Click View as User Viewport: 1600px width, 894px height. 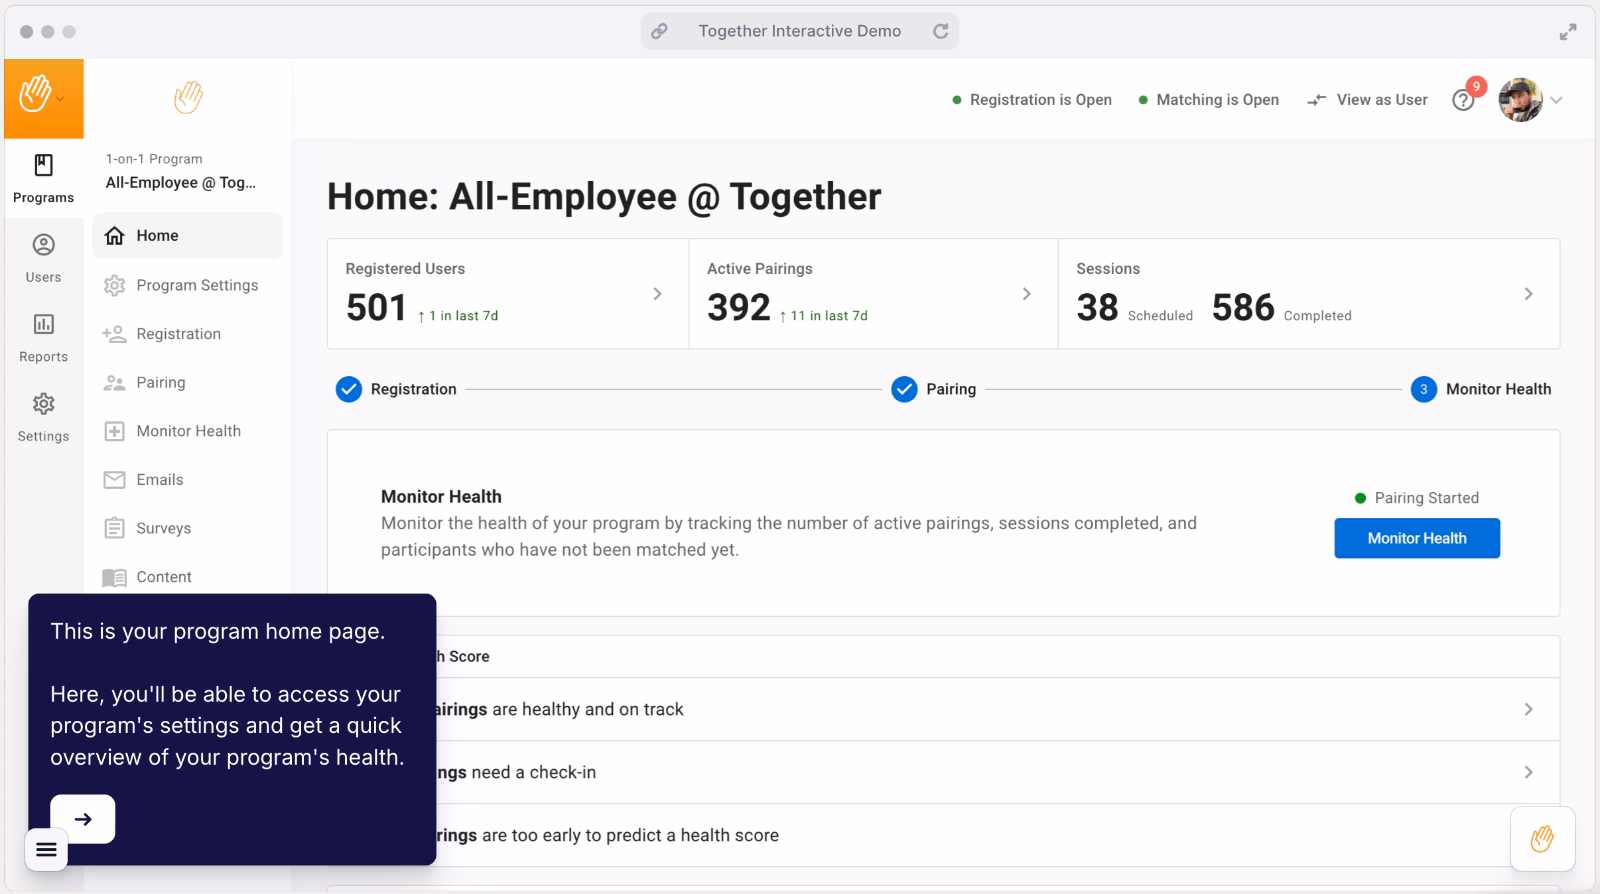tap(1368, 100)
